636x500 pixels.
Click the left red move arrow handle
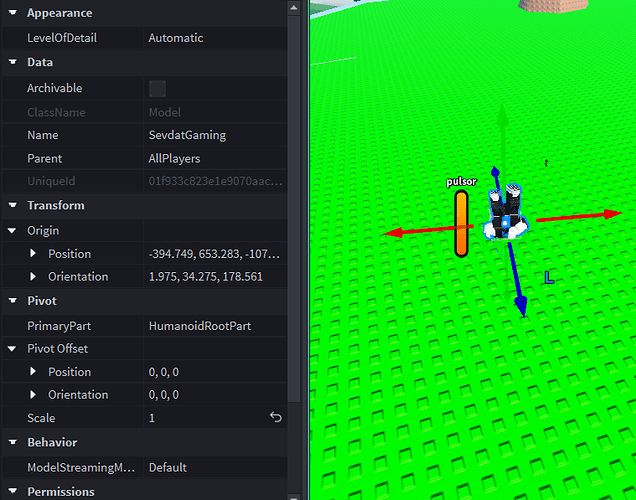pos(393,233)
